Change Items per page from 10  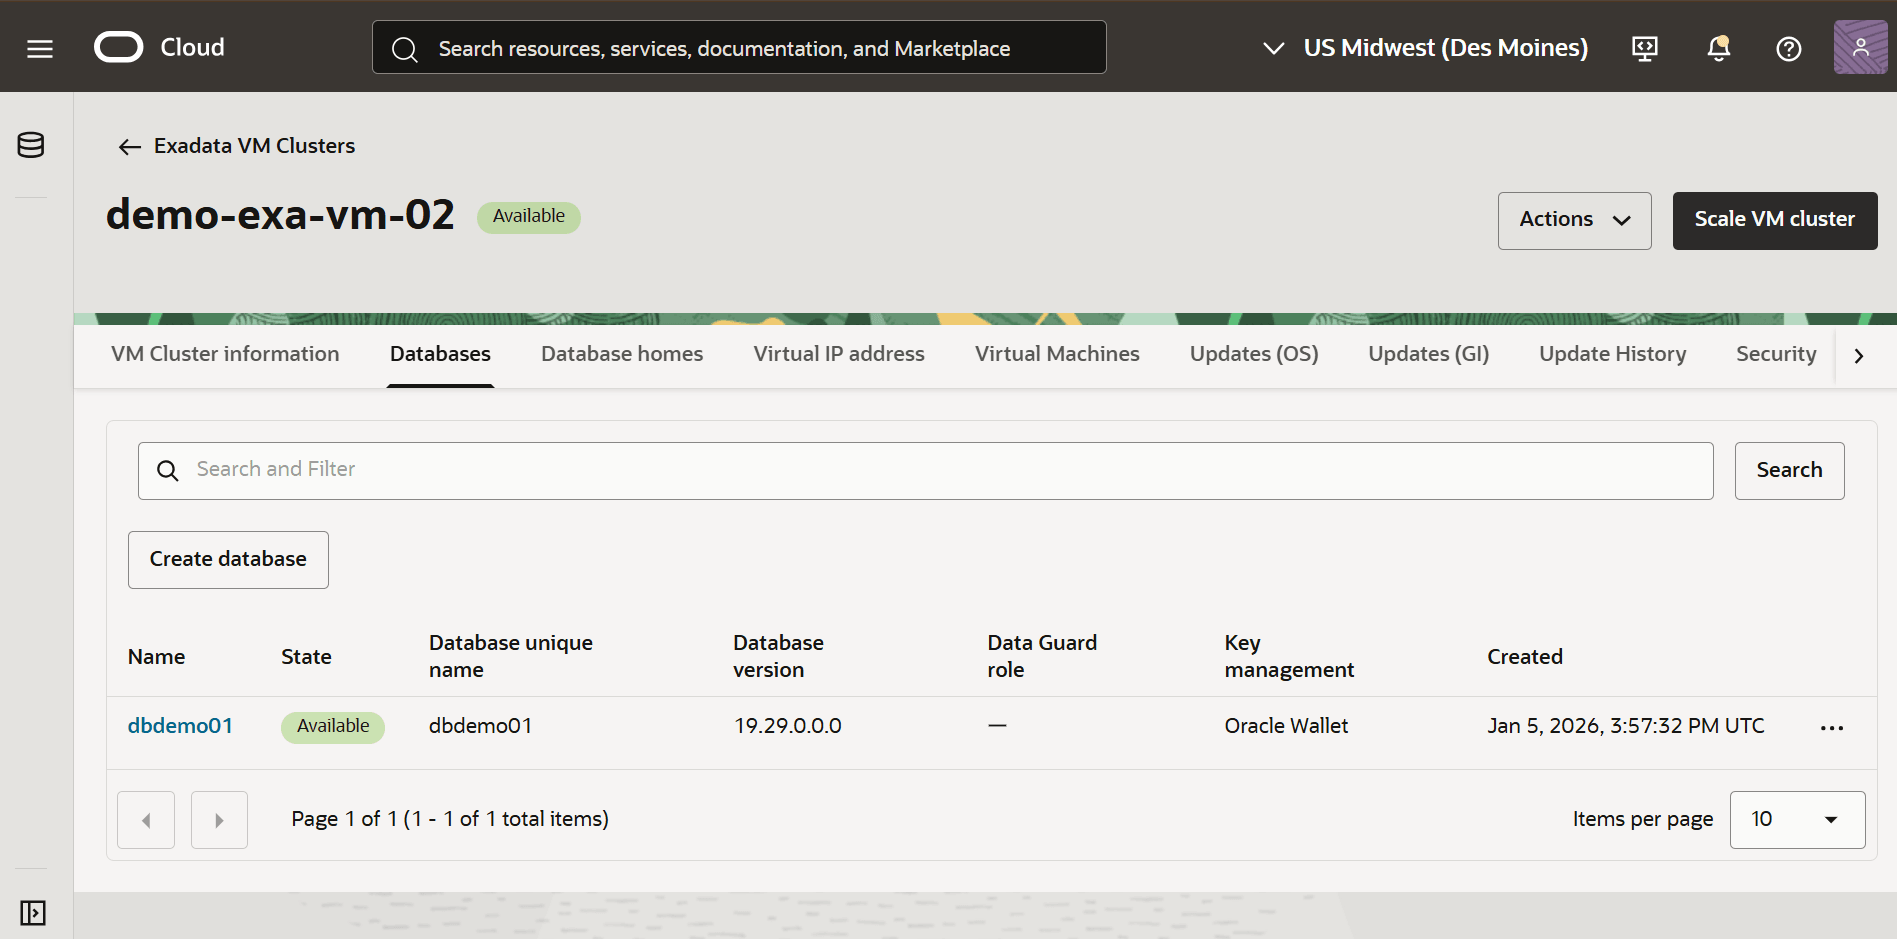click(x=1797, y=819)
